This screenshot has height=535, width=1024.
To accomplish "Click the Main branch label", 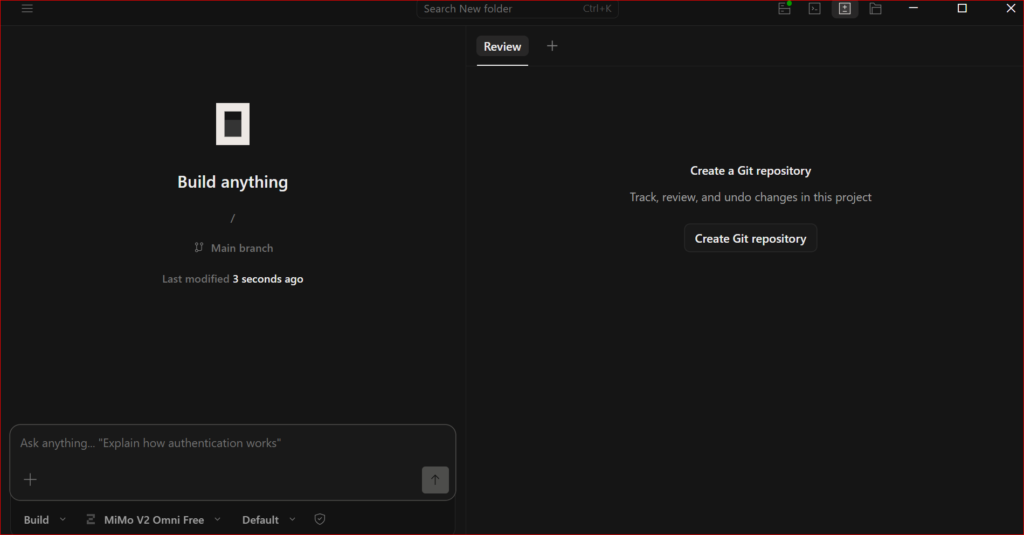I will point(241,248).
